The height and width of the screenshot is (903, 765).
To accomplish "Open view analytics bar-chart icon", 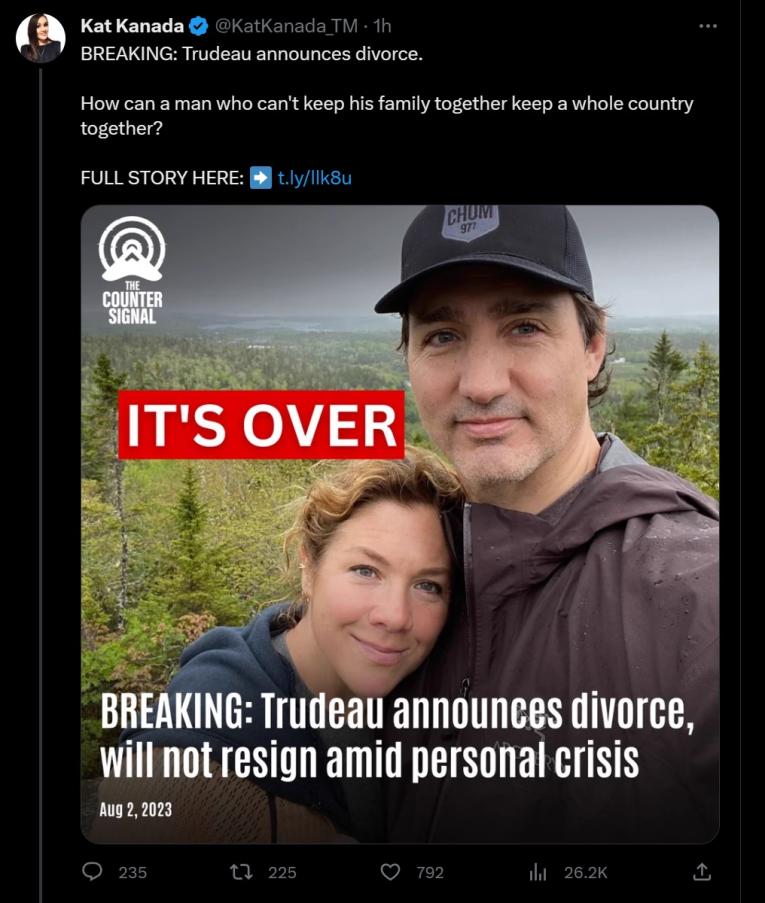I will 537,872.
